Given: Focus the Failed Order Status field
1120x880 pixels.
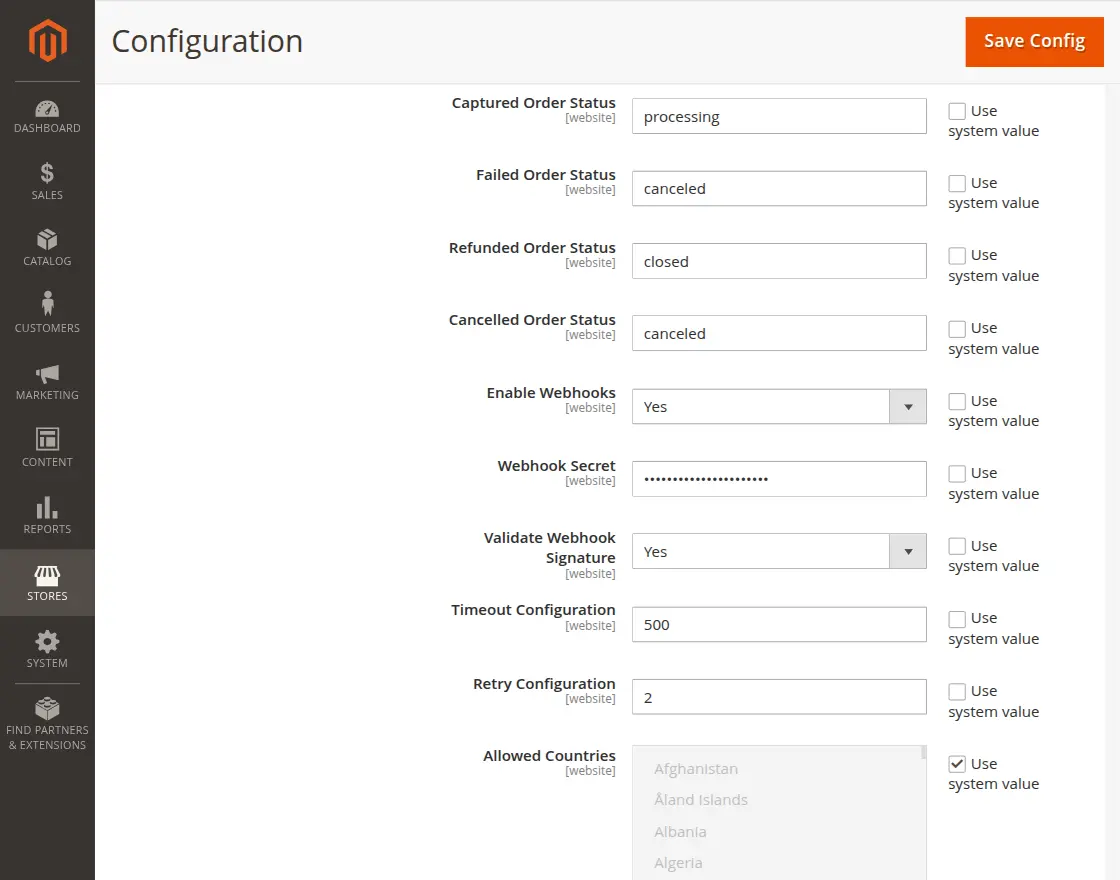Looking at the screenshot, I should point(779,189).
